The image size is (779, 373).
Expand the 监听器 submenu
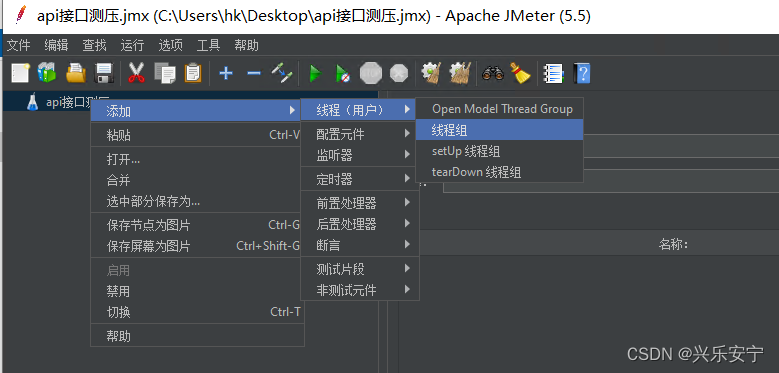pos(359,155)
